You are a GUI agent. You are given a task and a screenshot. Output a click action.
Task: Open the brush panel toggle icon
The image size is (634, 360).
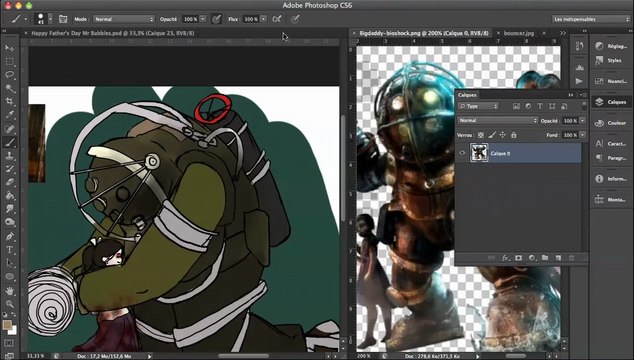[63, 19]
